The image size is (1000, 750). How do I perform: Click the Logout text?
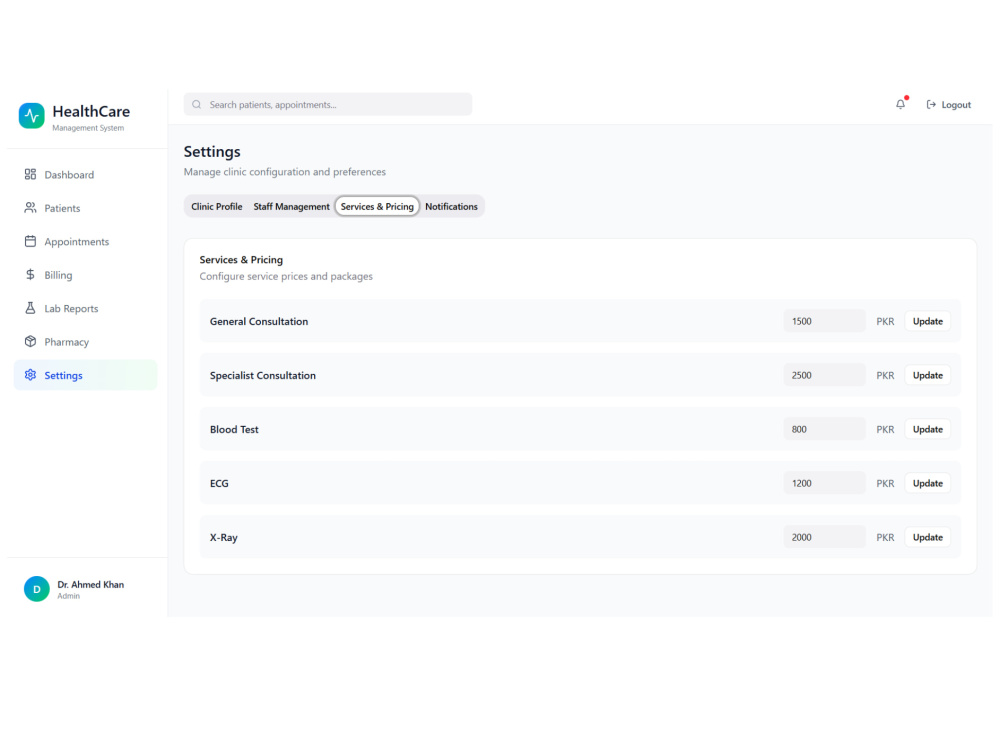pos(956,105)
